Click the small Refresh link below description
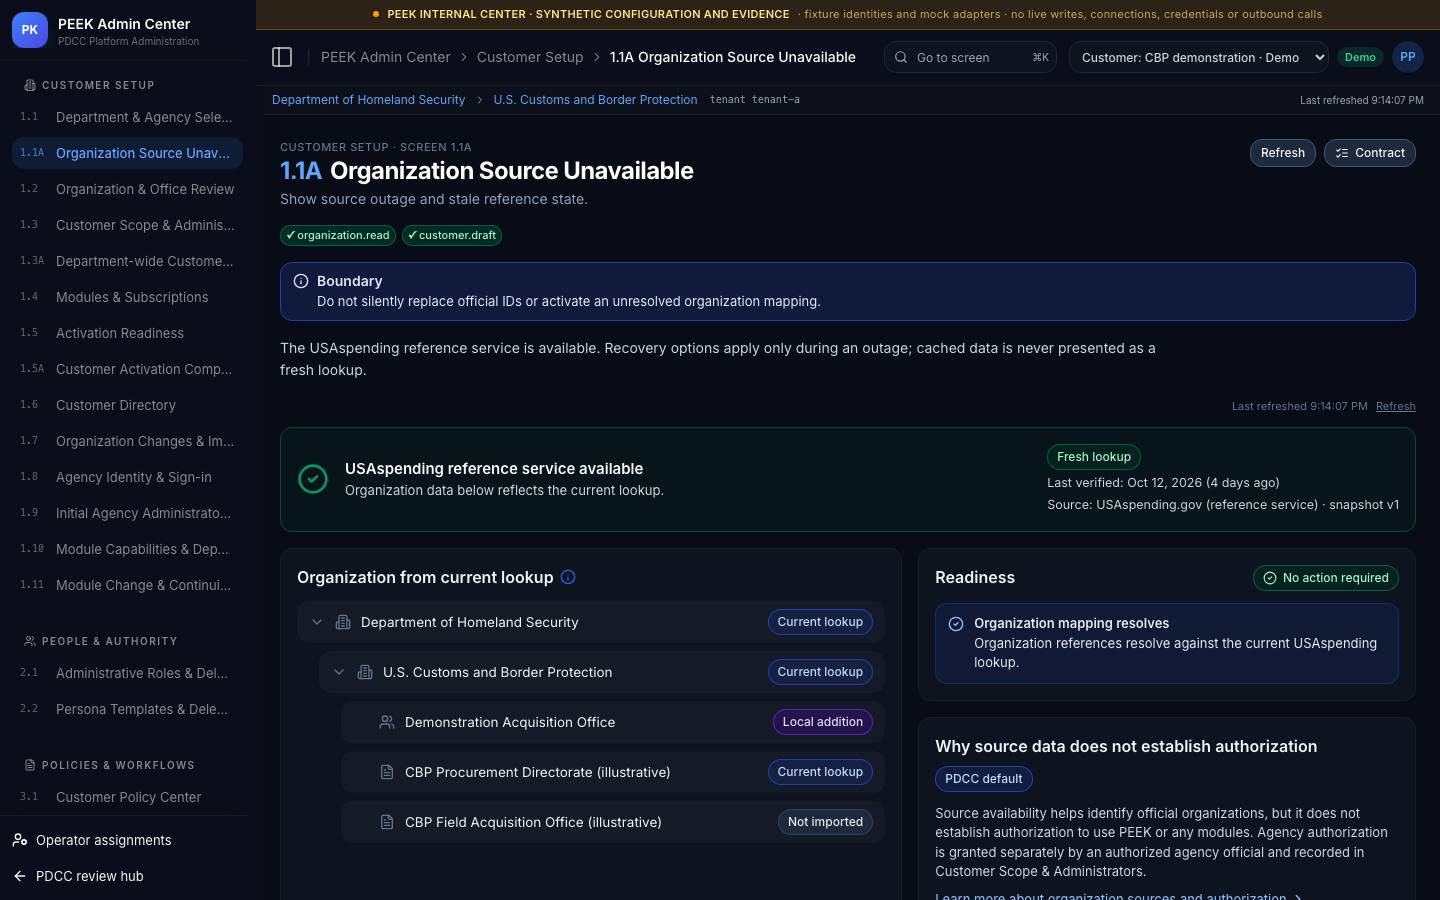The width and height of the screenshot is (1440, 900). 1396,406
